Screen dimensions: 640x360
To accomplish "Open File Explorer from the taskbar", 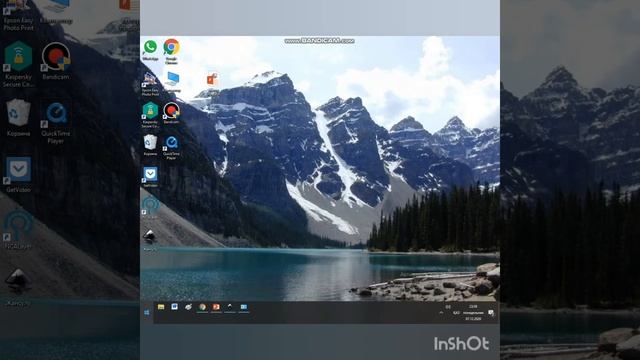I will click(x=161, y=307).
